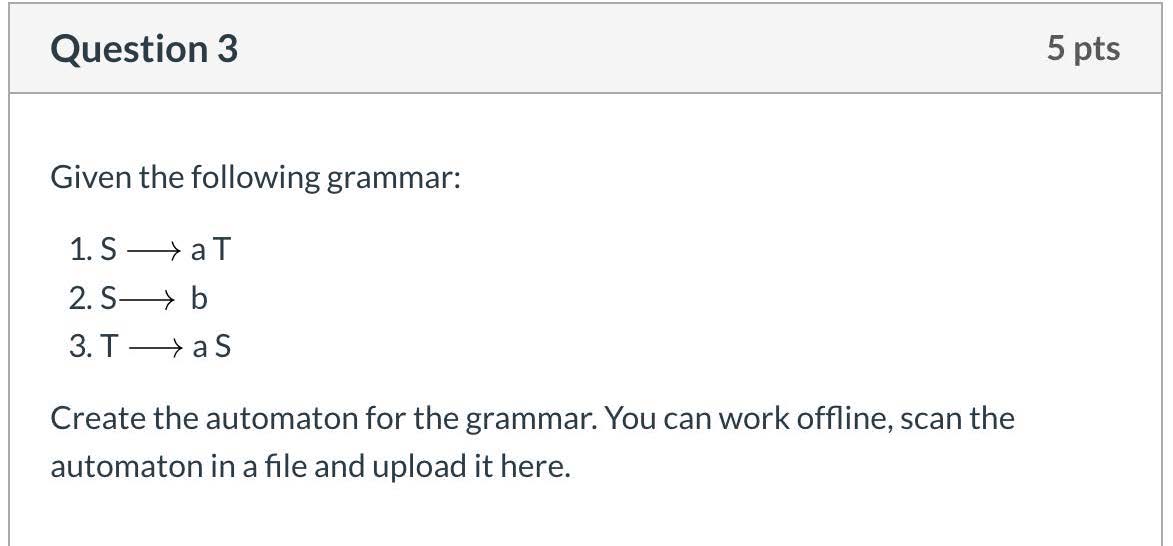Viewport: 1173px width, 546px height.
Task: Click the "T" ending rule 1
Action: (221, 250)
